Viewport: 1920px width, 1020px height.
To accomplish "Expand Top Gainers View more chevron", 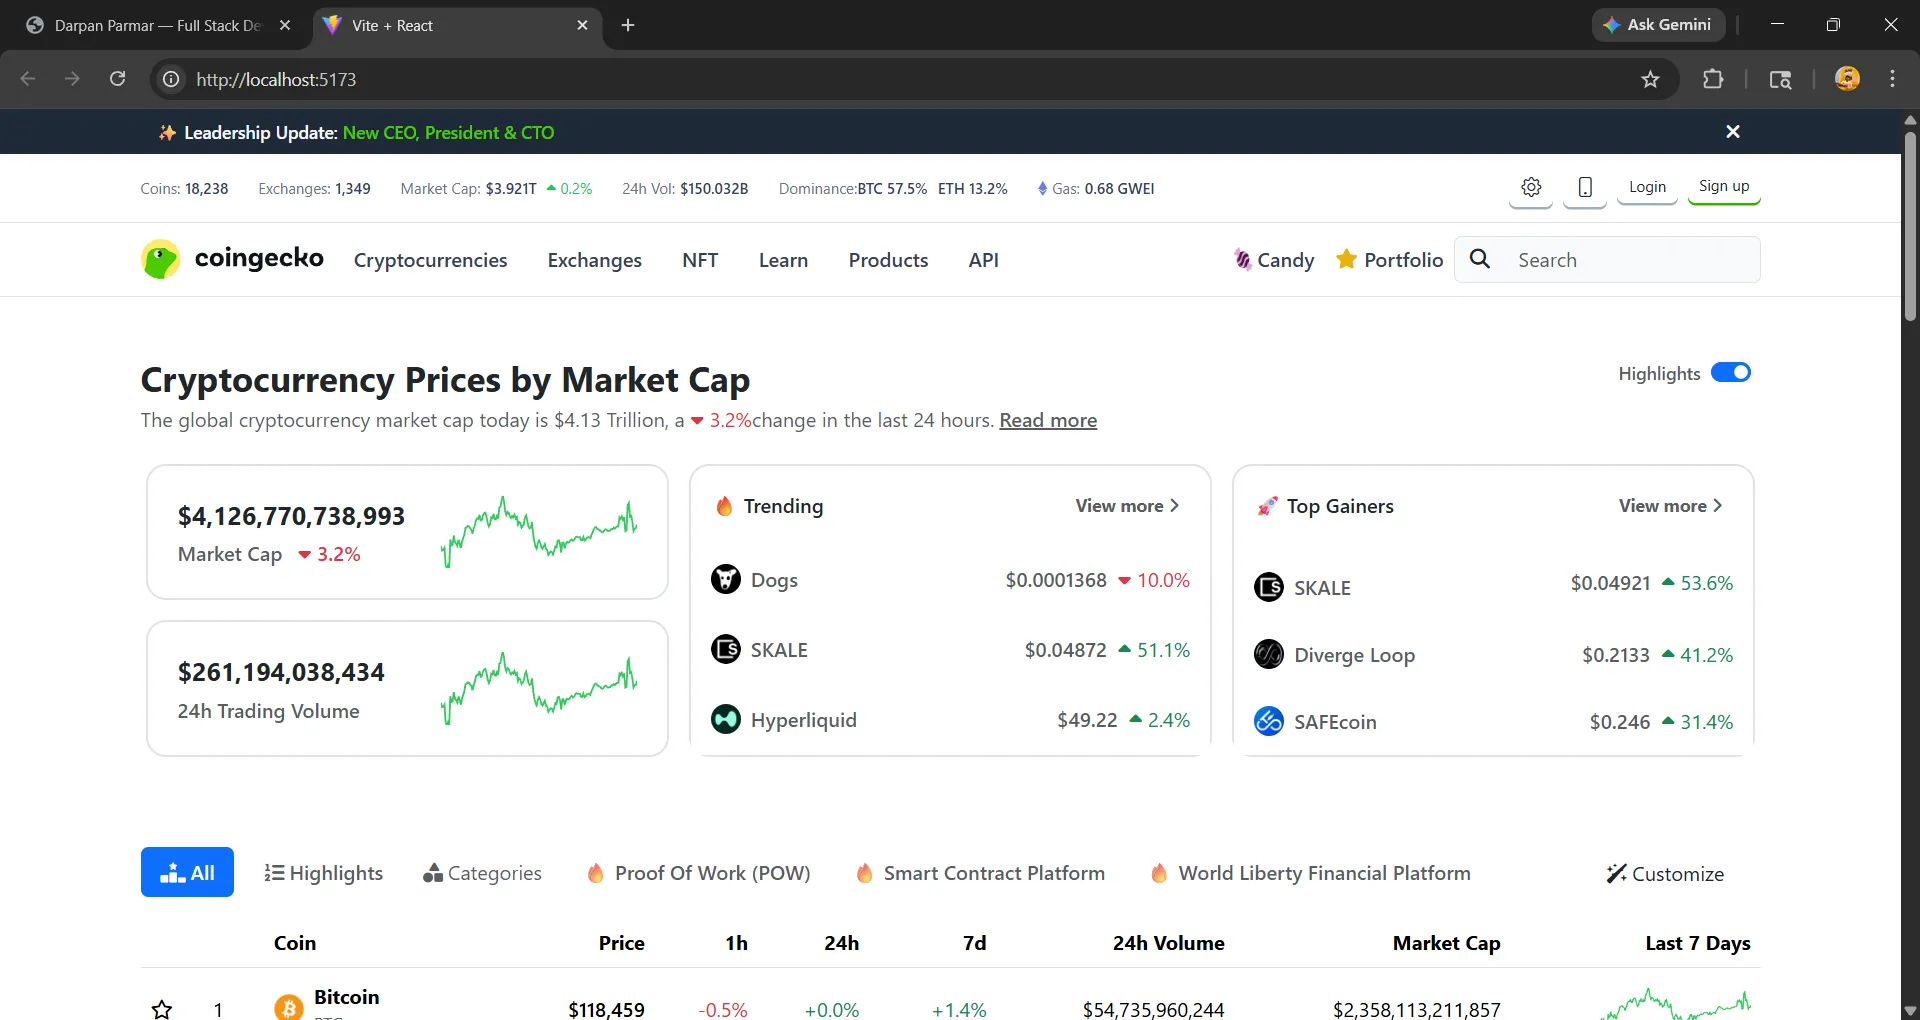I will tap(1718, 506).
